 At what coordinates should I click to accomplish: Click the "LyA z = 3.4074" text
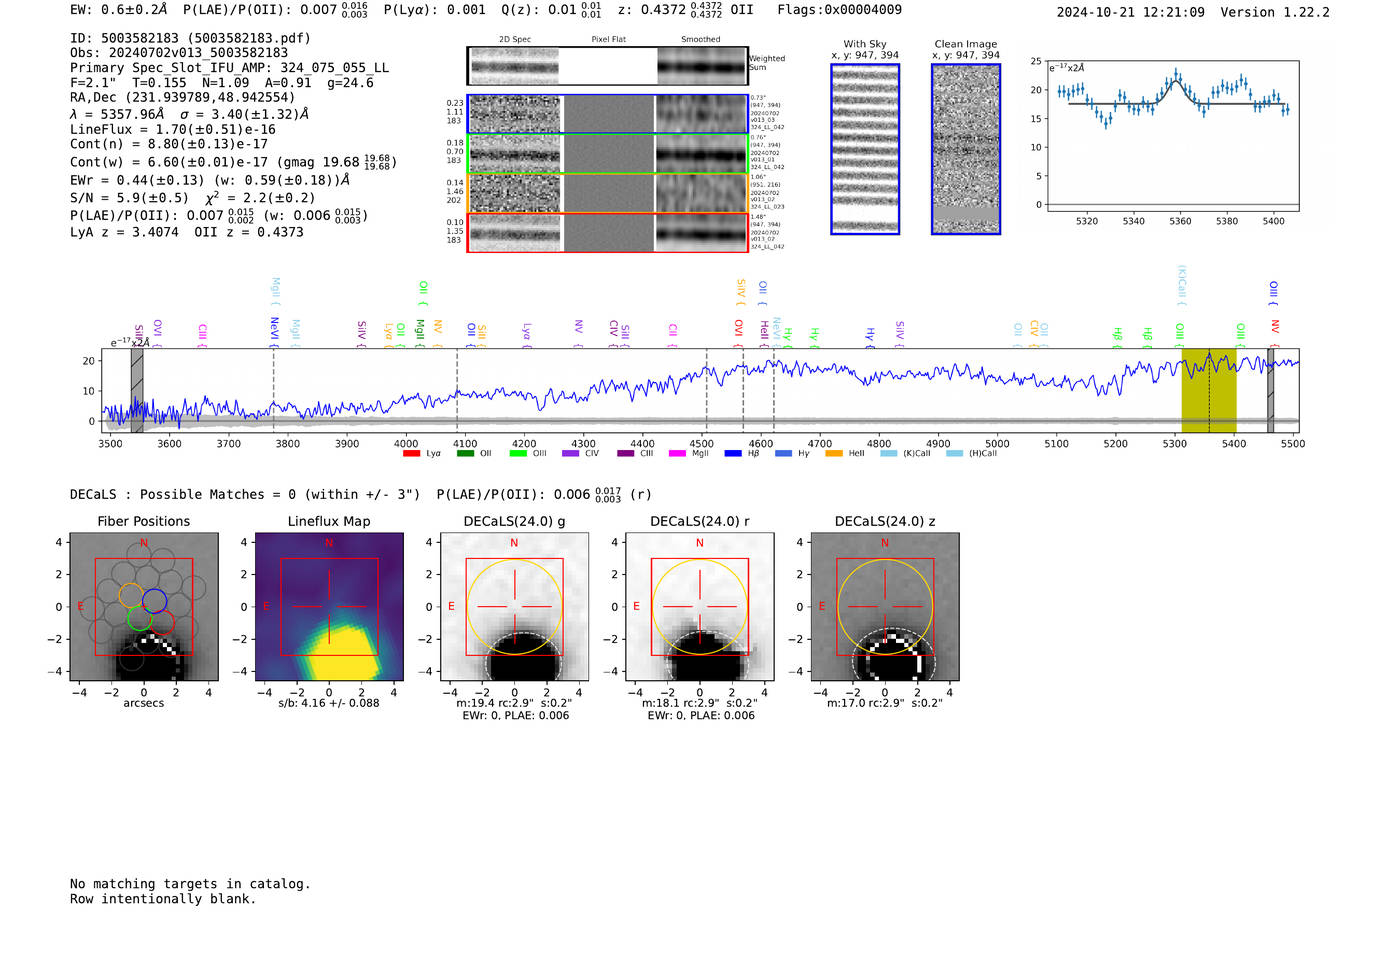(x=124, y=232)
